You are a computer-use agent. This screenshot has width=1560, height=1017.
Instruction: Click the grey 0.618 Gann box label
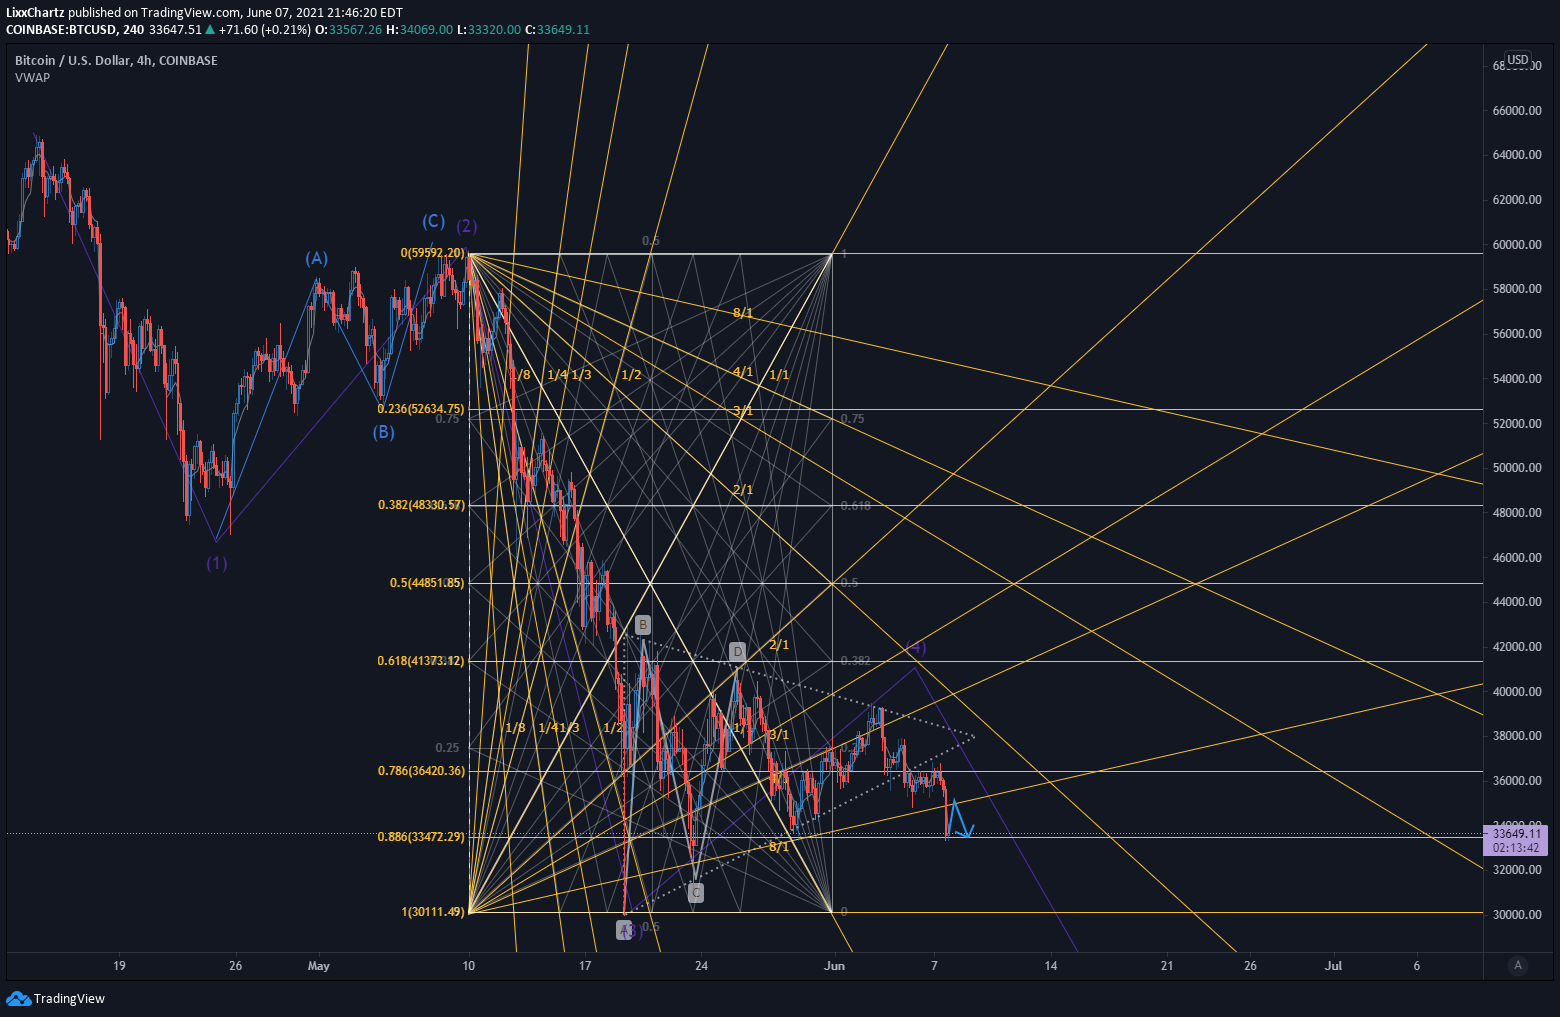coord(855,506)
